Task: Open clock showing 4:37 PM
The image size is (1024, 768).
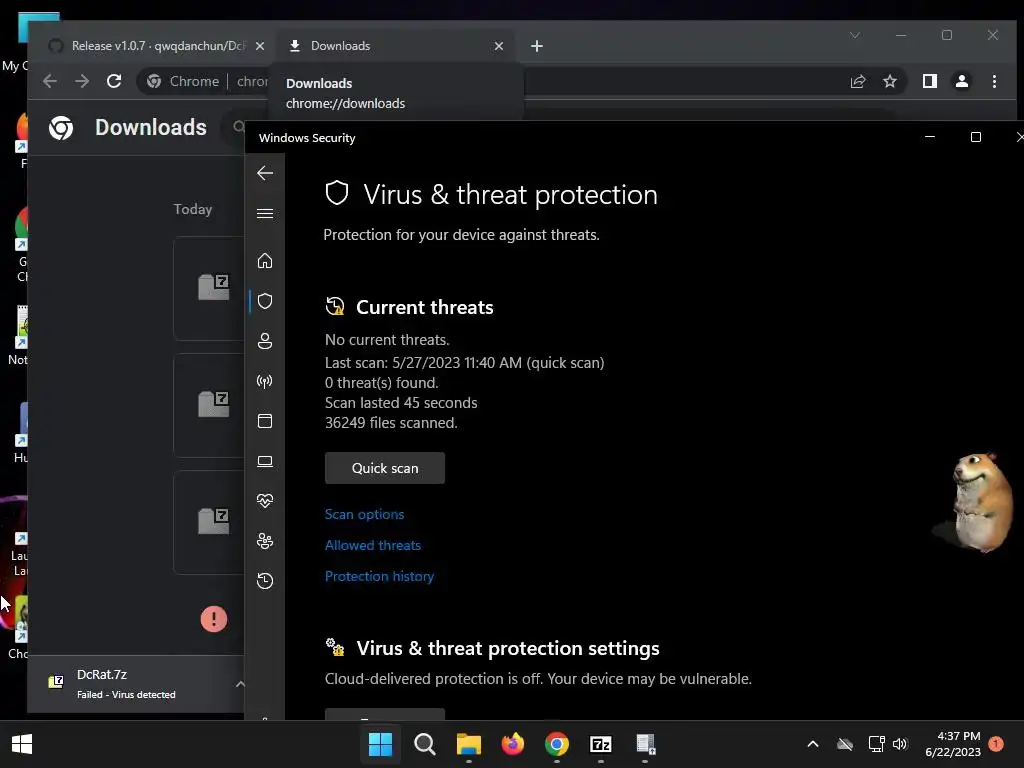Action: coord(953,744)
